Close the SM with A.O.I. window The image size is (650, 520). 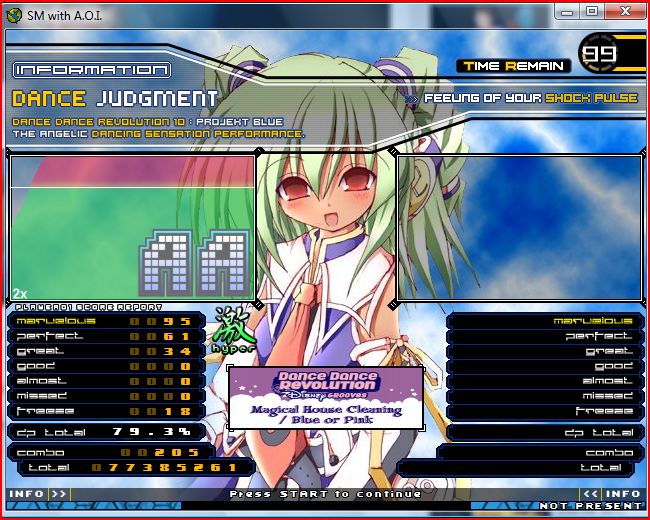625,12
